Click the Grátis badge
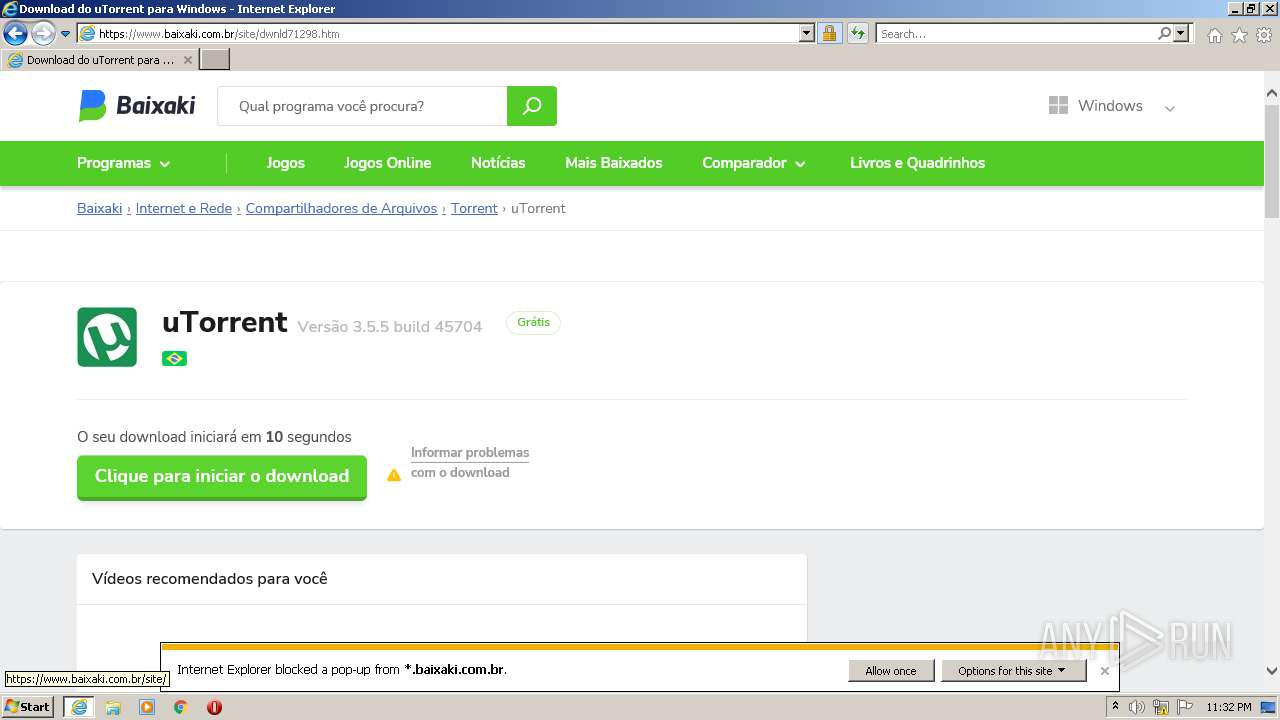Viewport: 1280px width, 720px height. [x=533, y=322]
